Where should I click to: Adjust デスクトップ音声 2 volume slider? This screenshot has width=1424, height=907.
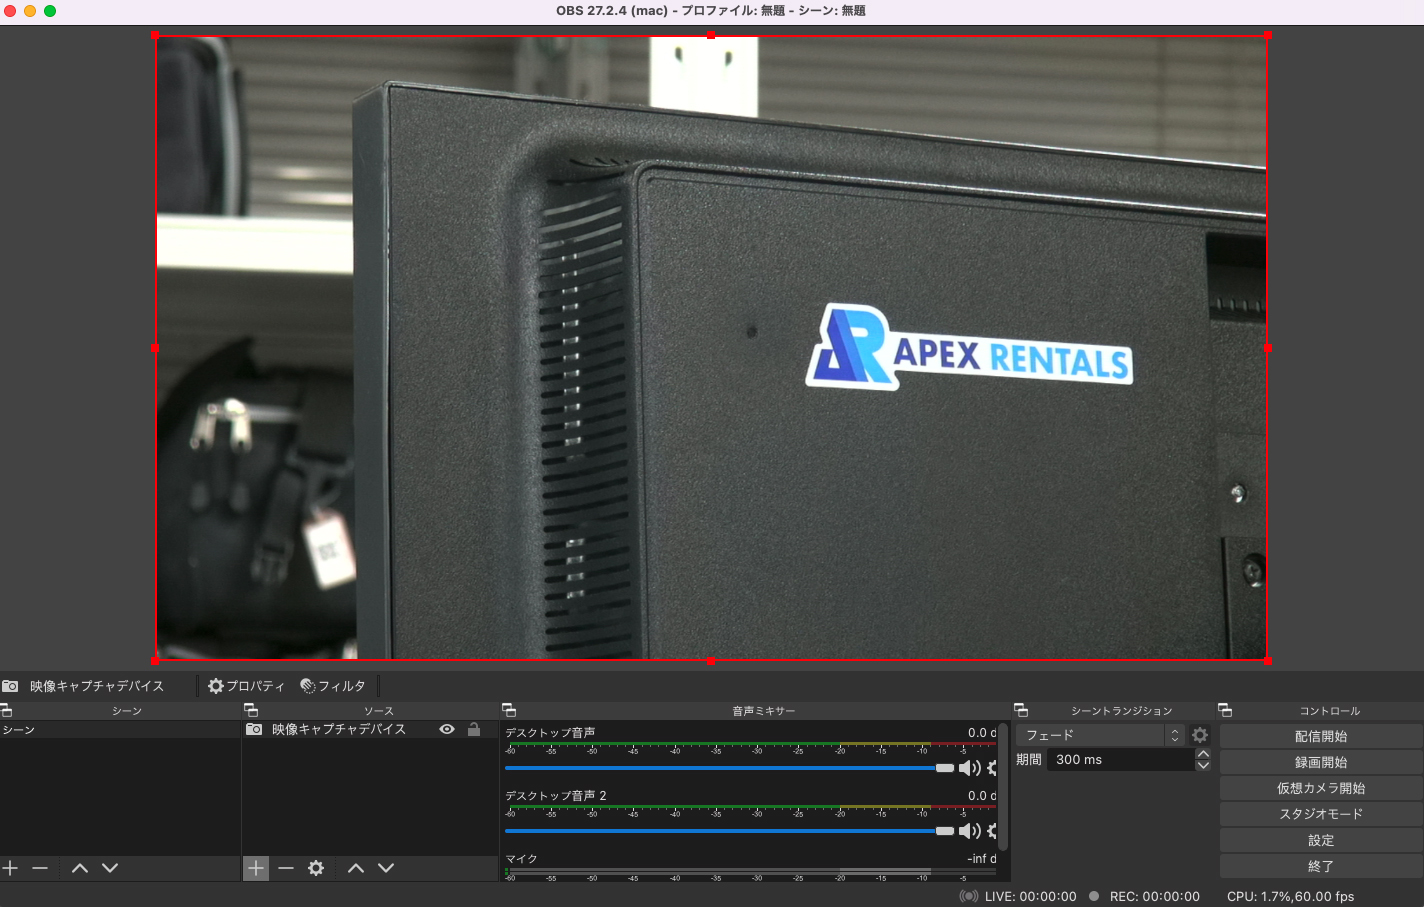tap(730, 831)
